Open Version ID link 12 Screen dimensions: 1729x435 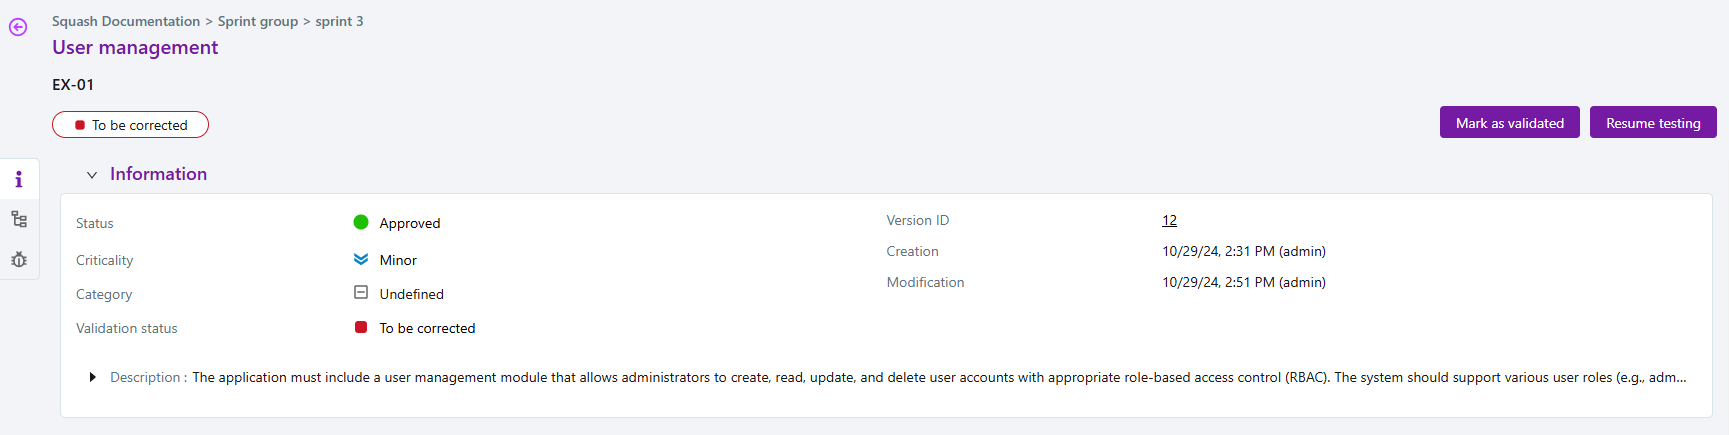pos(1169,220)
